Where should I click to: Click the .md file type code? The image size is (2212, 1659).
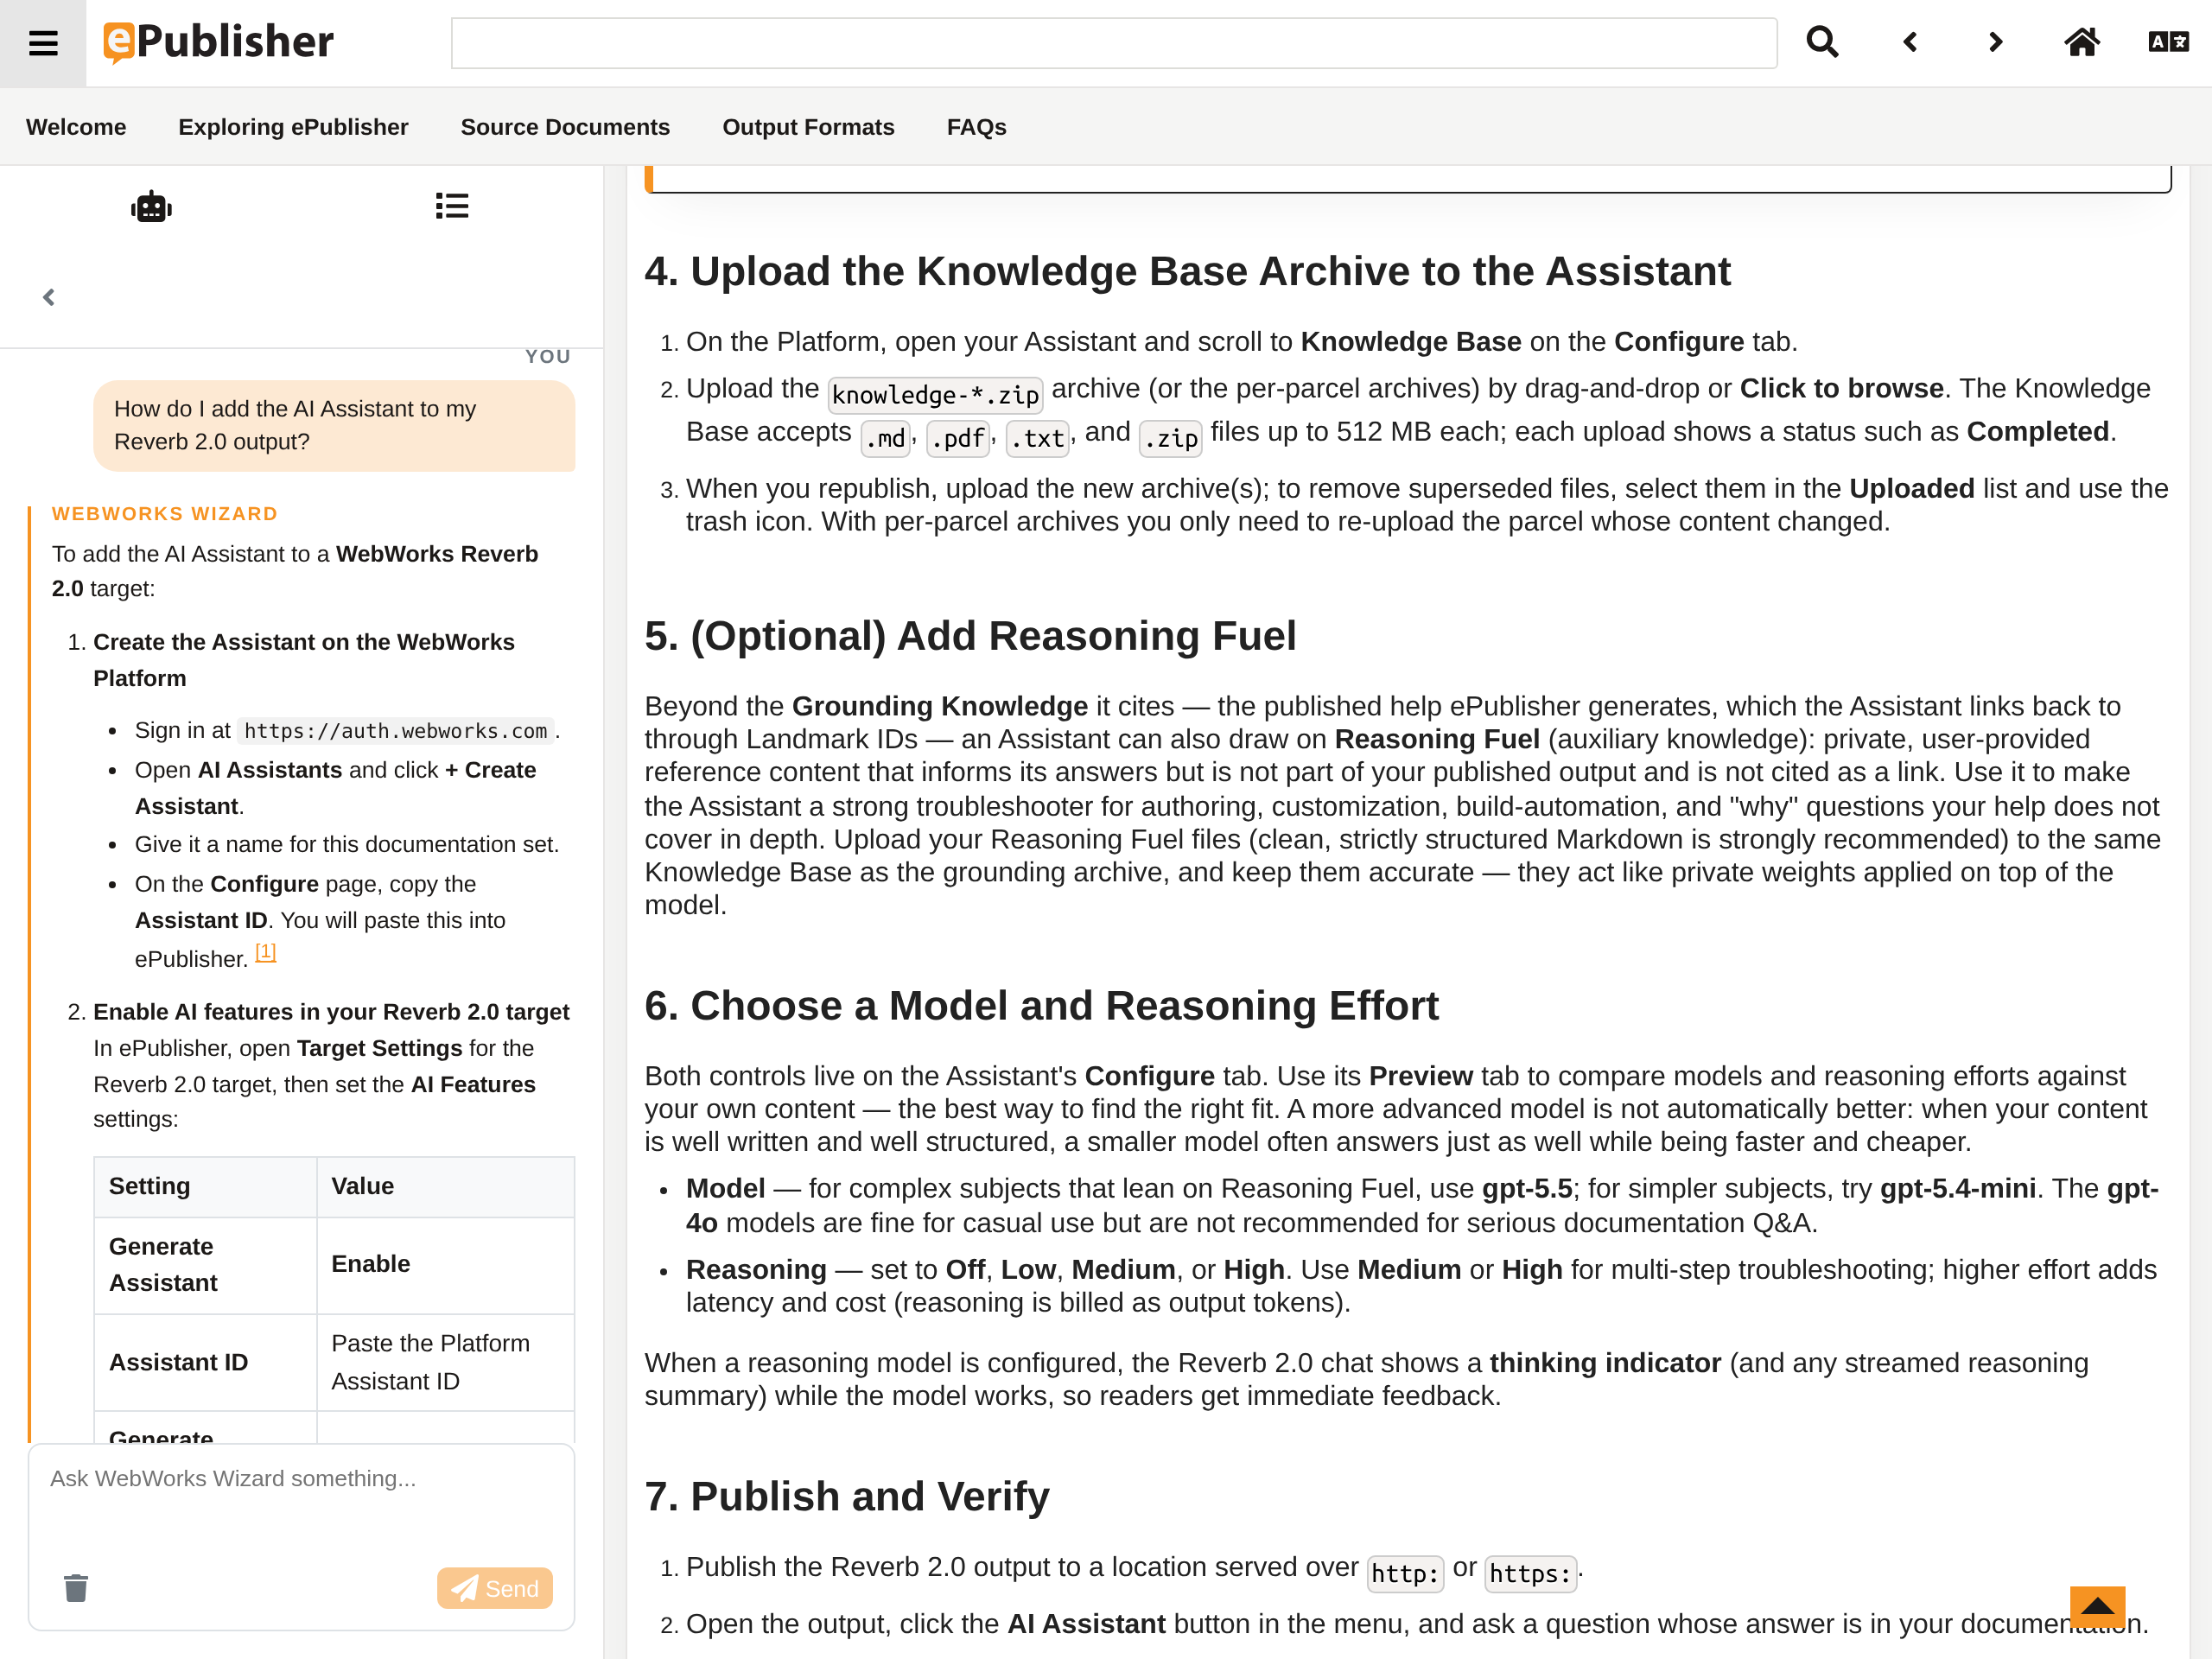(886, 439)
